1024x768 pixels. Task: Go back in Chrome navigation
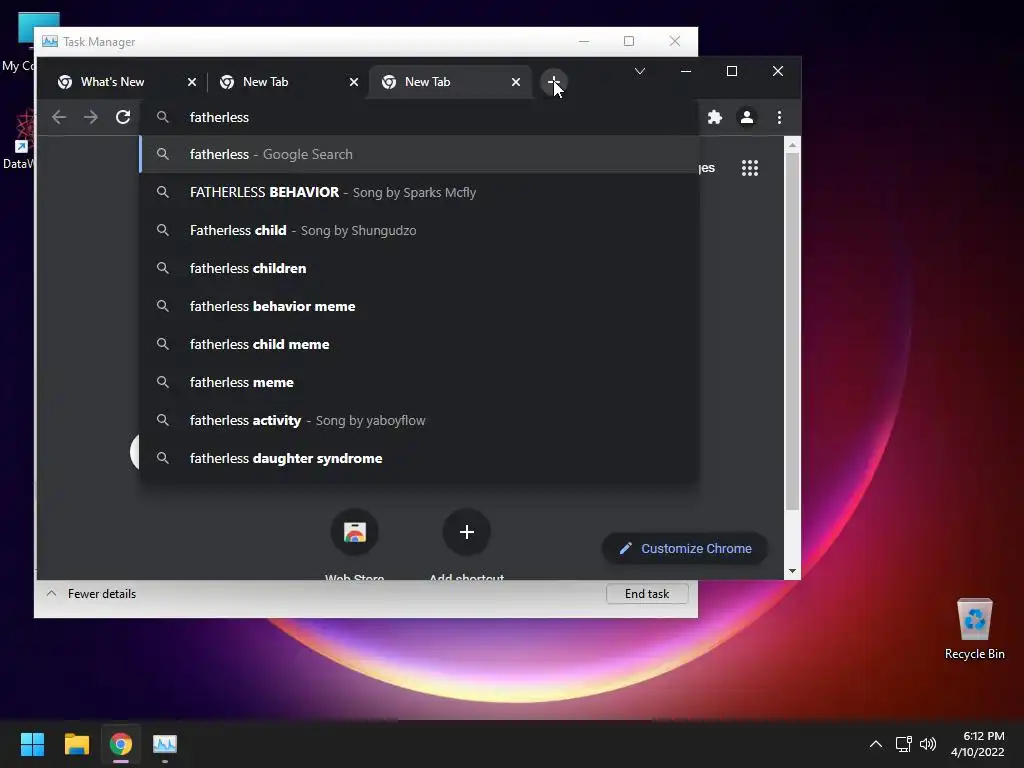[59, 118]
